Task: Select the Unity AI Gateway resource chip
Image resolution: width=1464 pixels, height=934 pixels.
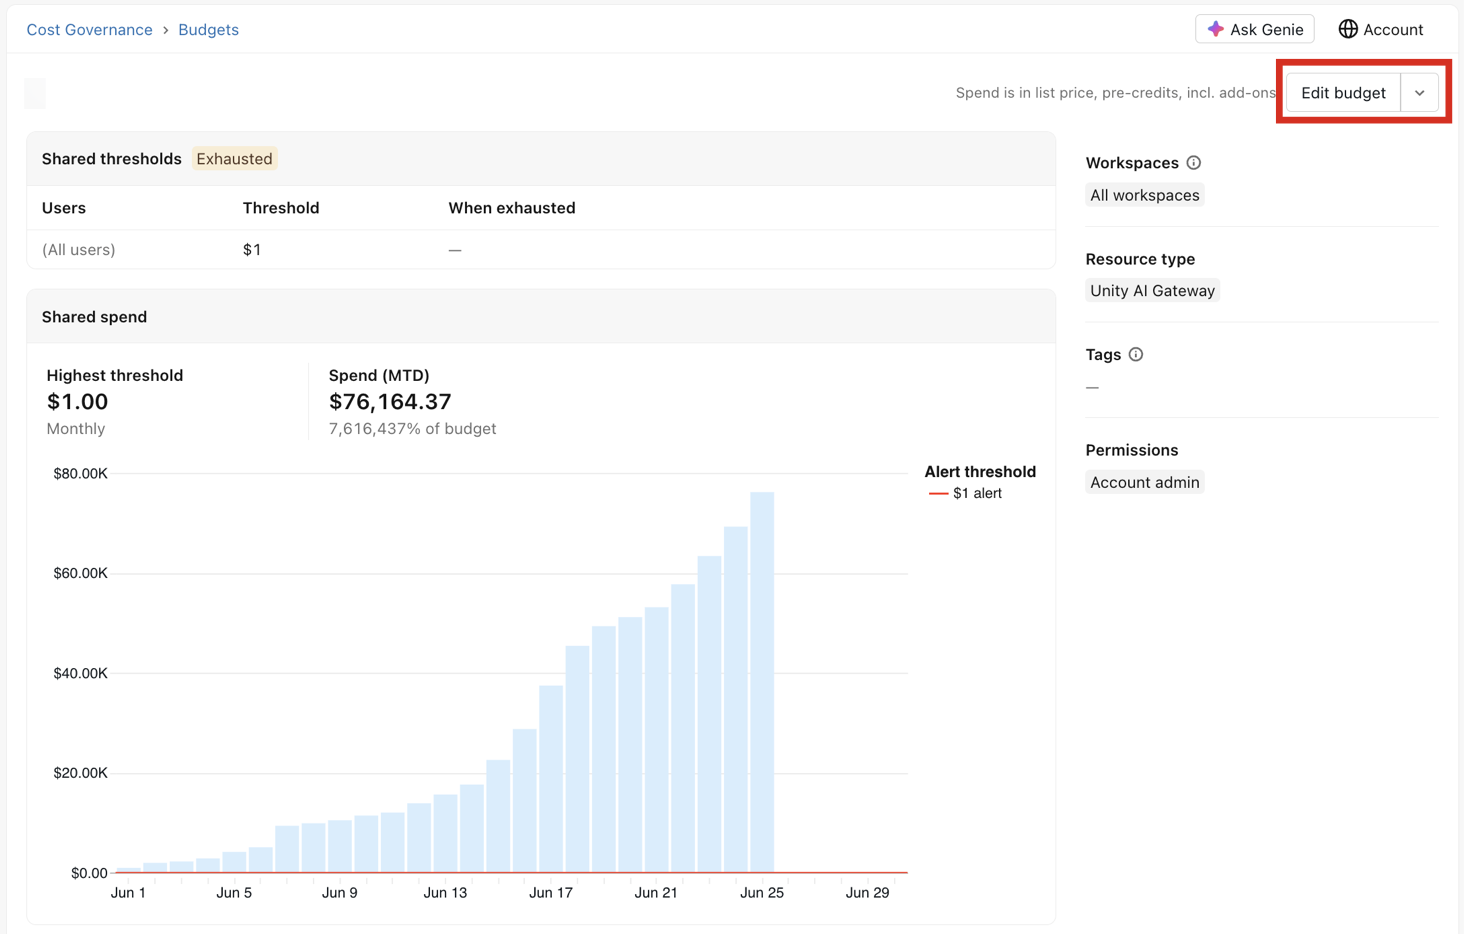Action: [1152, 291]
